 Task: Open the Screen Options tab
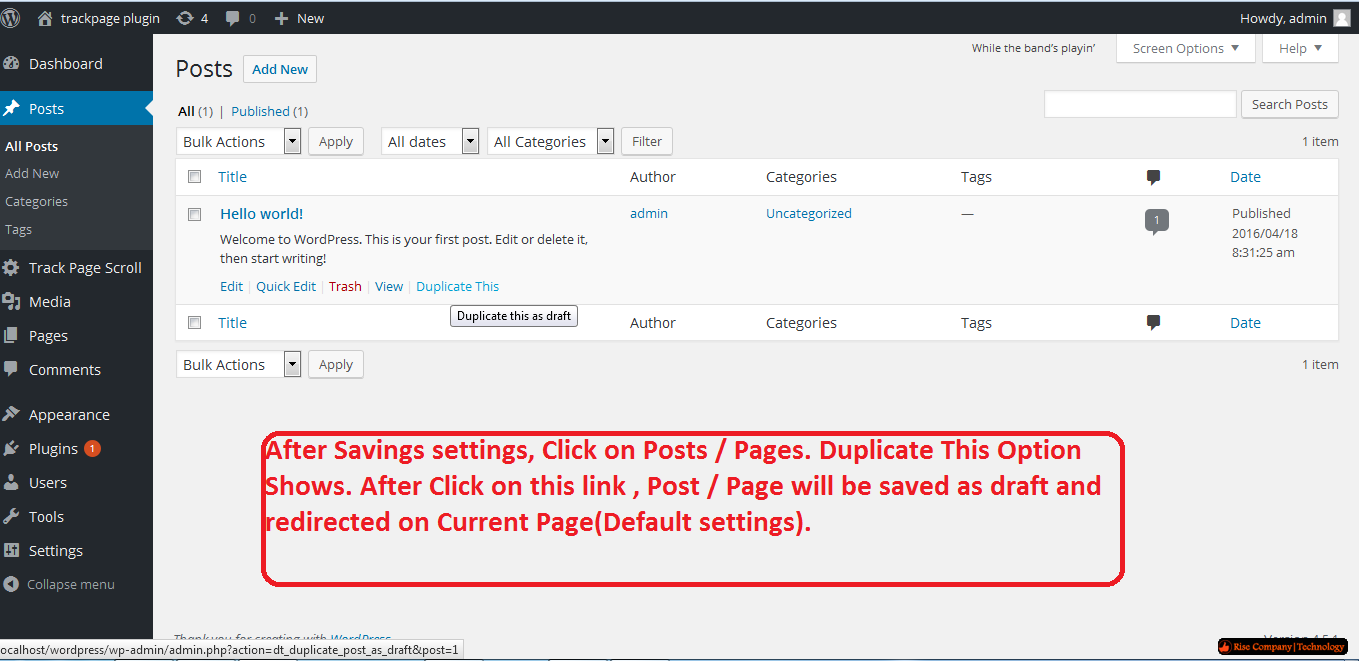click(x=1186, y=48)
